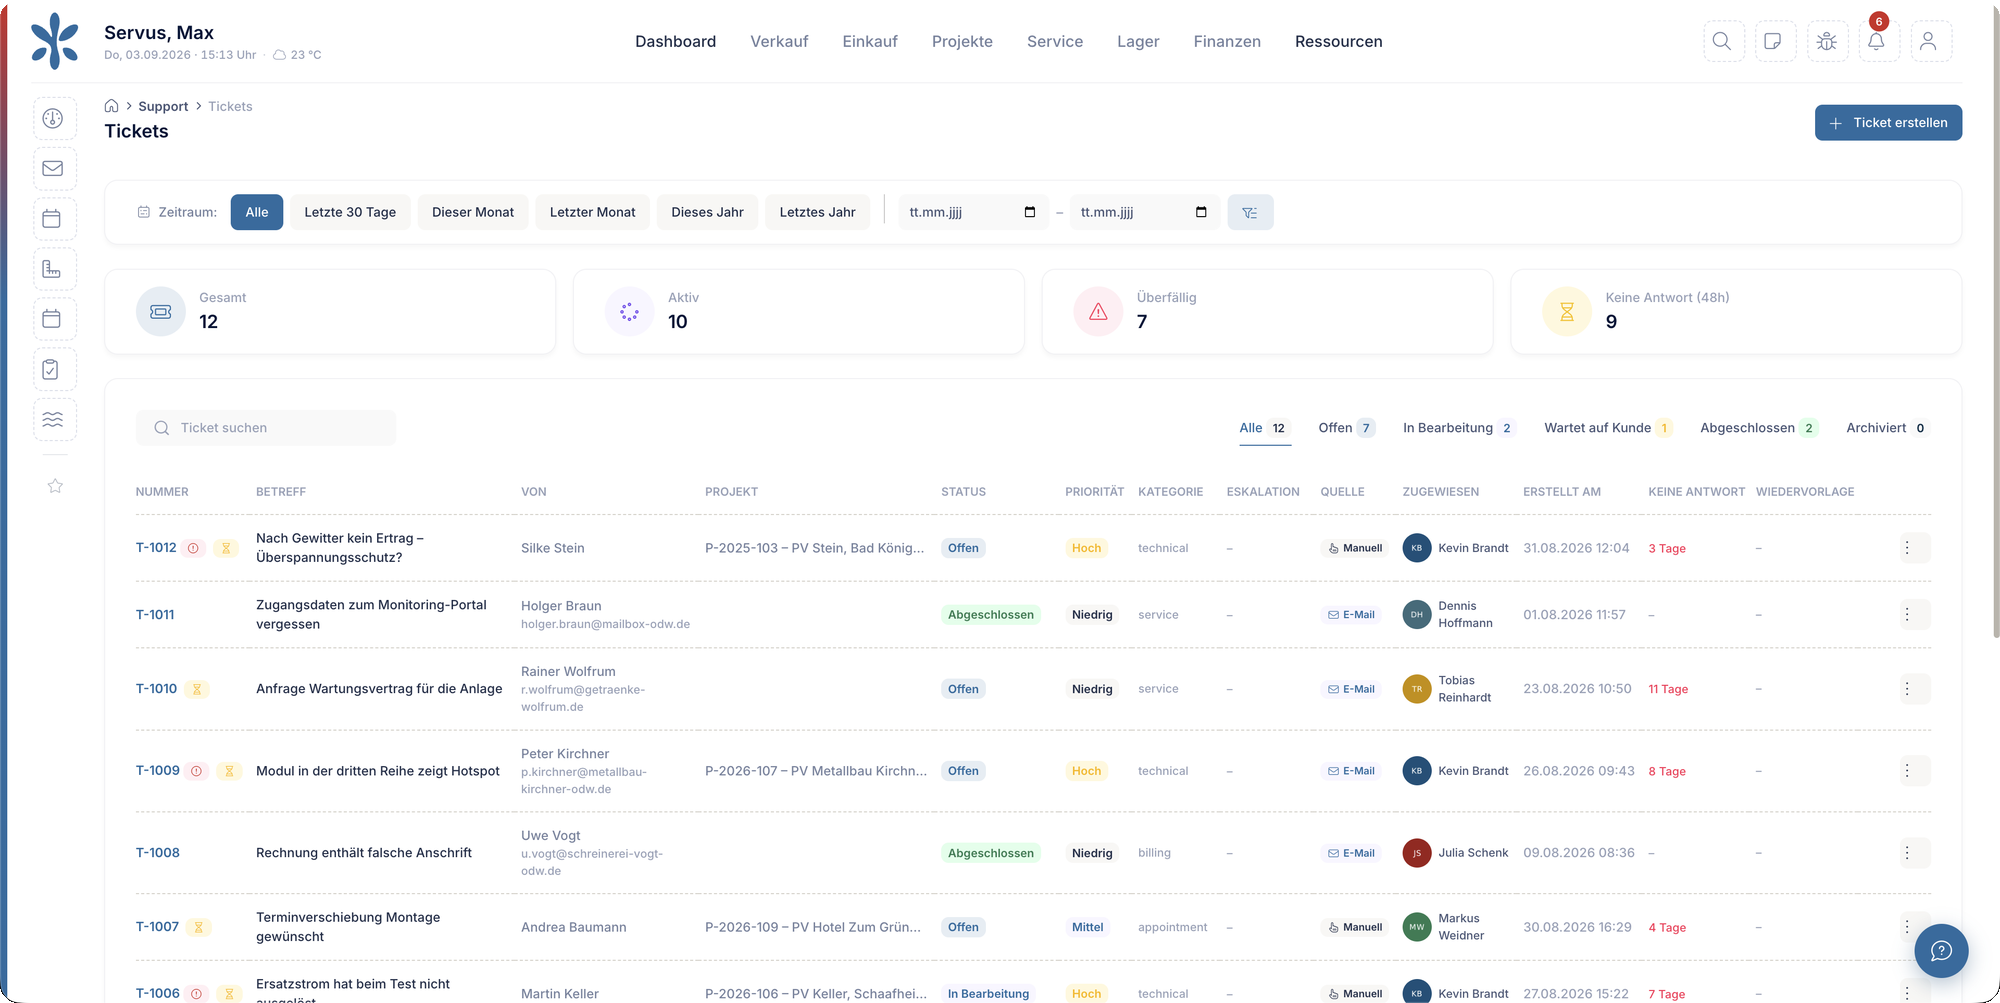Image resolution: width=2000 pixels, height=1003 pixels.
Task: Click the advanced filter icon button
Action: point(1250,212)
